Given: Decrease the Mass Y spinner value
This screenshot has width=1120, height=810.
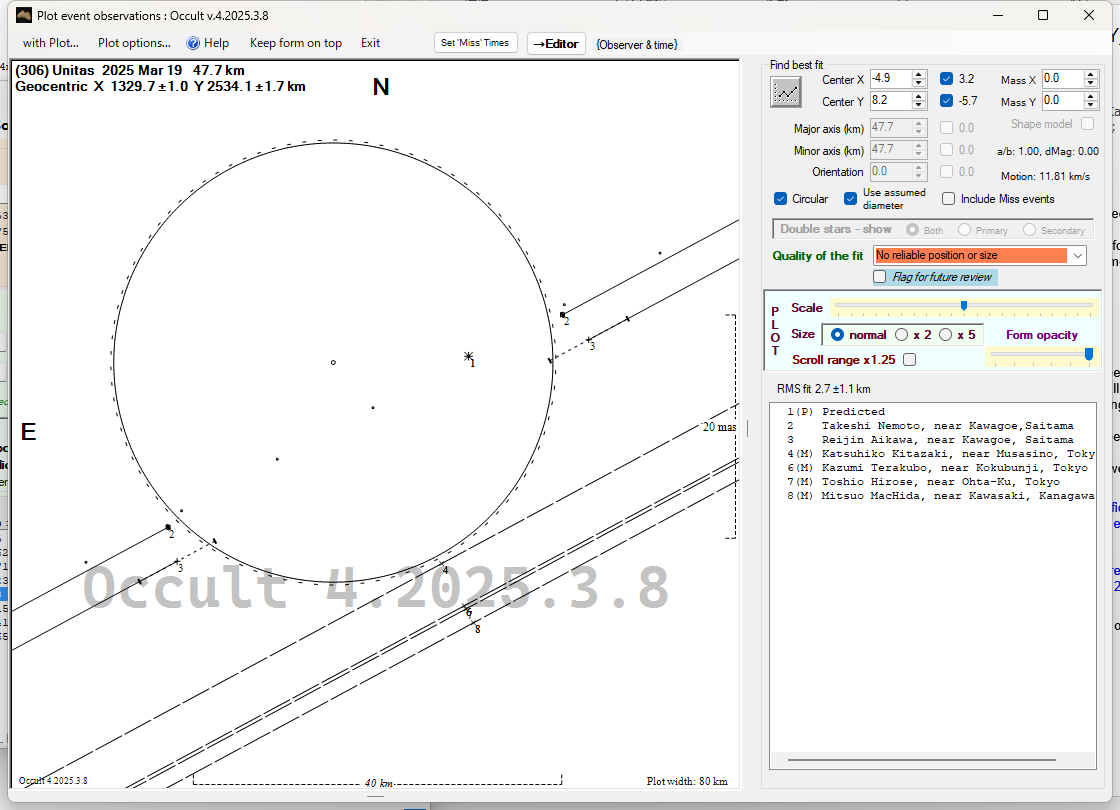Looking at the screenshot, I should 1091,105.
